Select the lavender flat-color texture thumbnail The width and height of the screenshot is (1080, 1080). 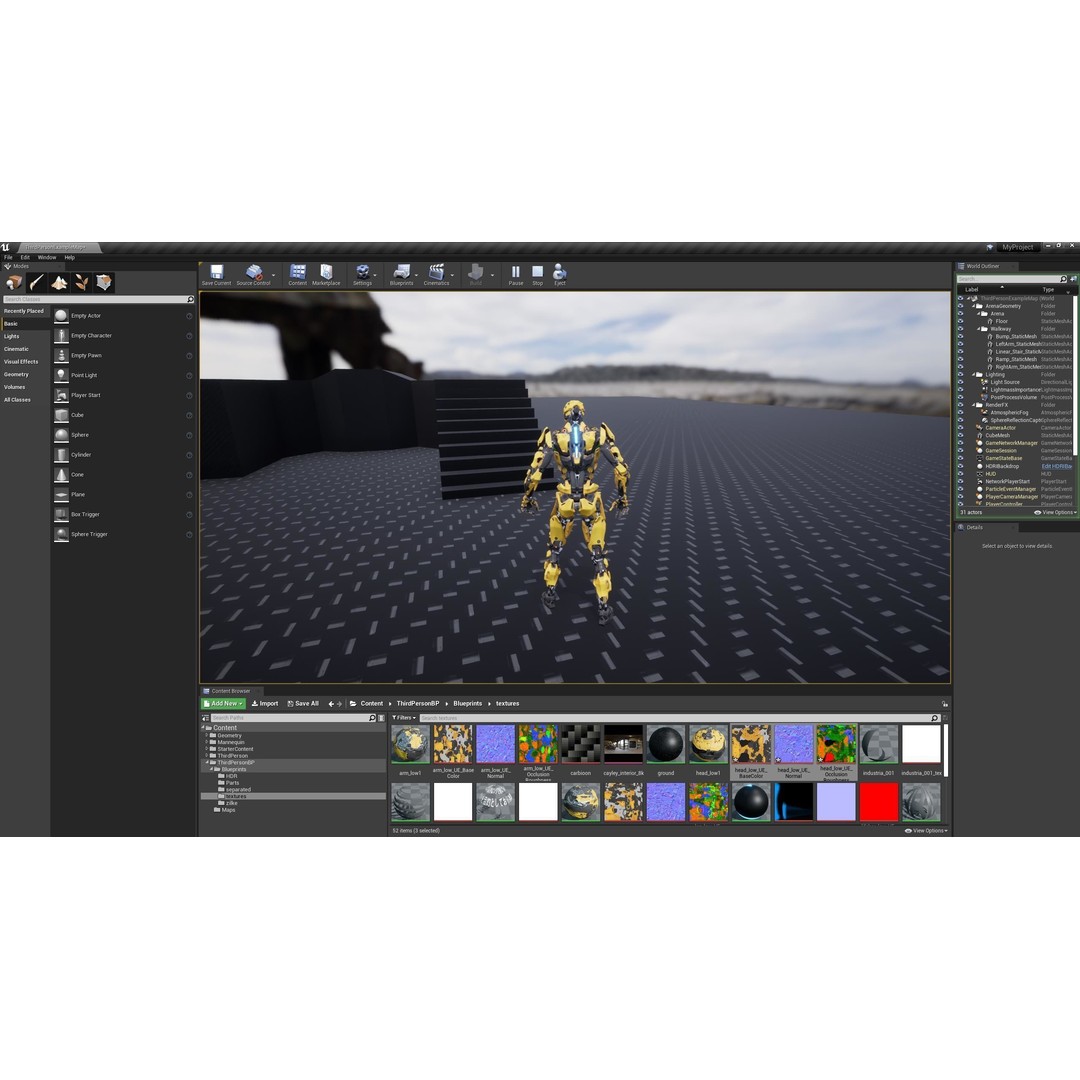pyautogui.click(x=836, y=801)
